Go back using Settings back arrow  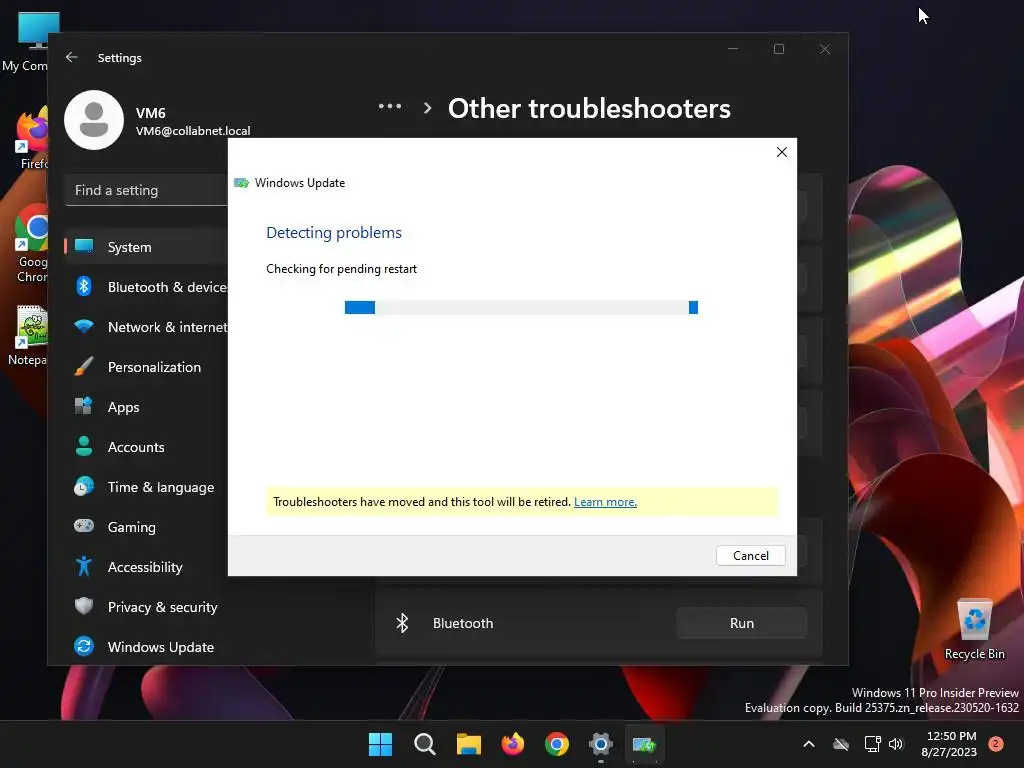tap(72, 57)
